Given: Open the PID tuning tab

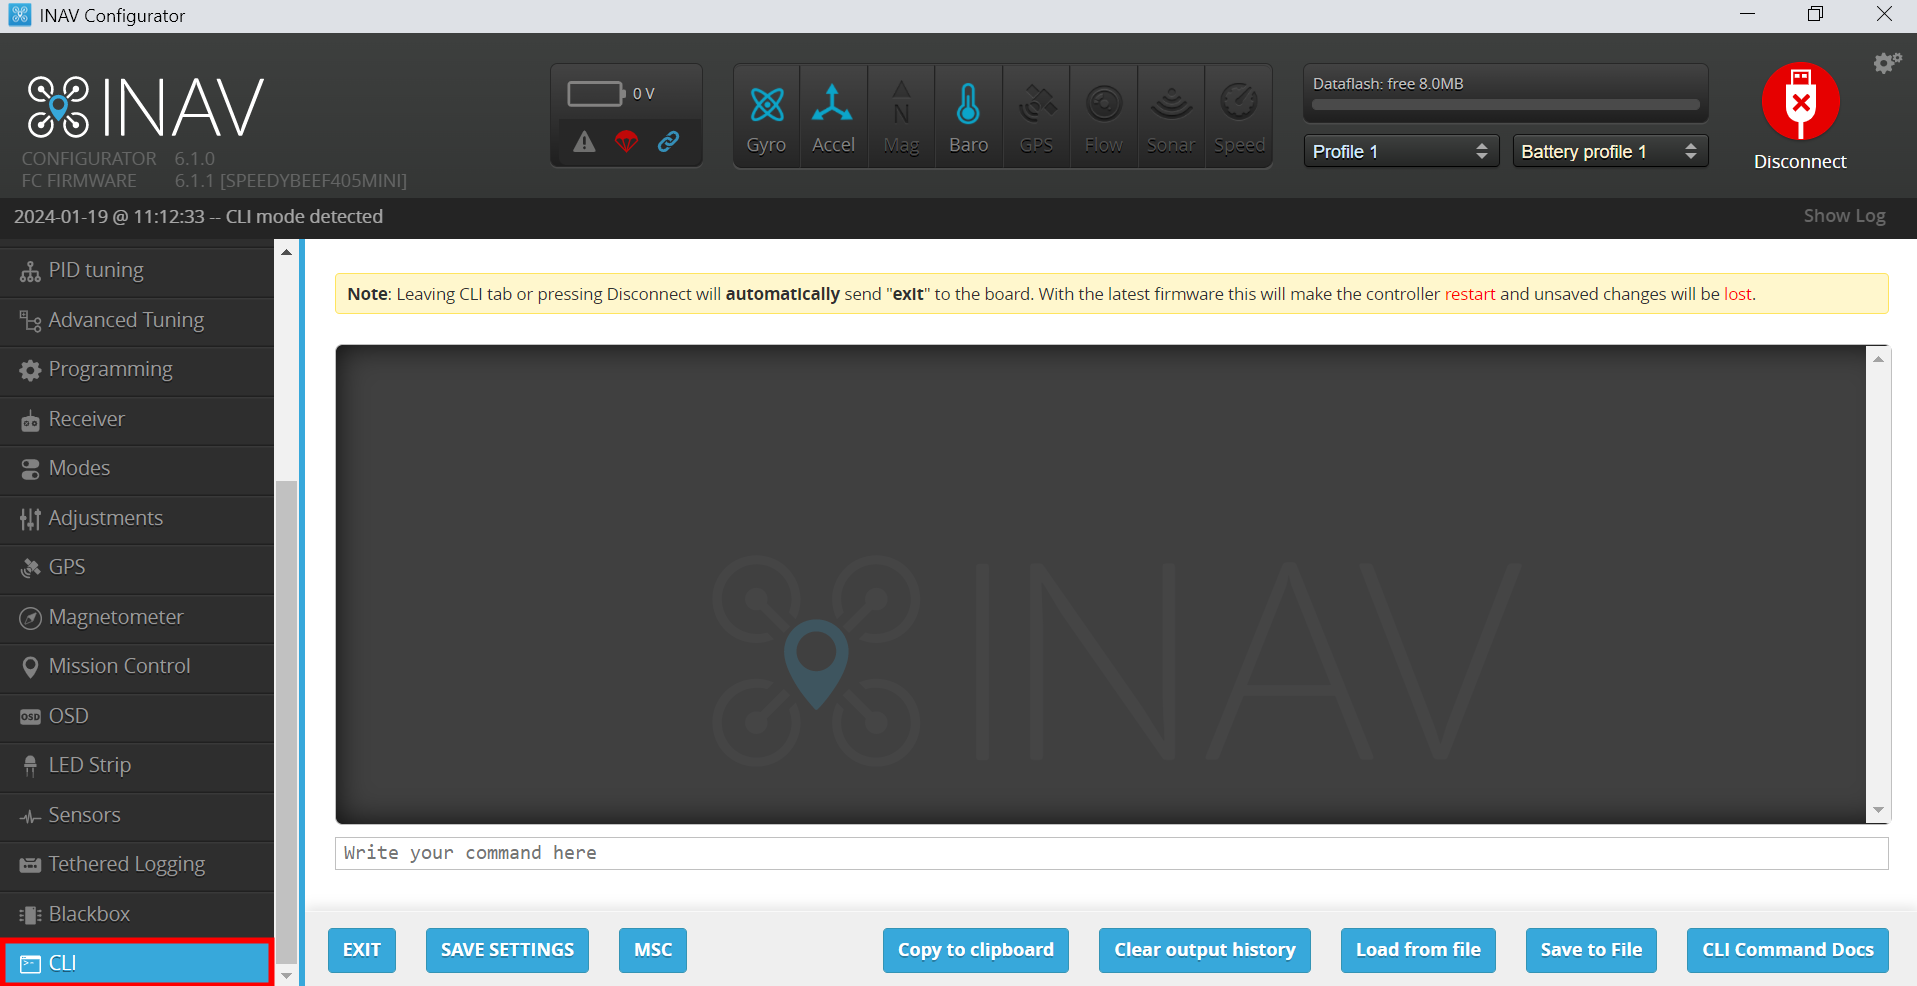Looking at the screenshot, I should coord(137,271).
